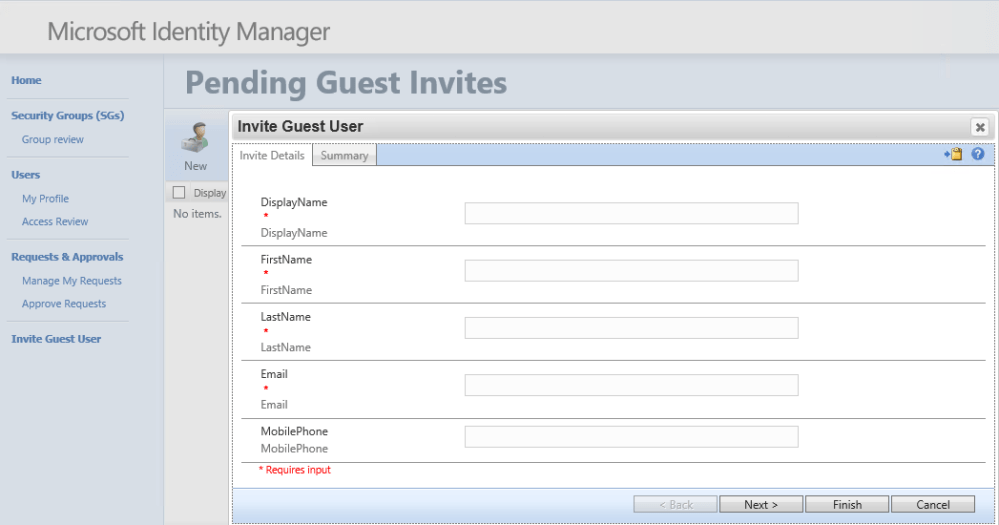Go to Home in the sidebar
Screen dimensions: 999x525
(x=27, y=80)
